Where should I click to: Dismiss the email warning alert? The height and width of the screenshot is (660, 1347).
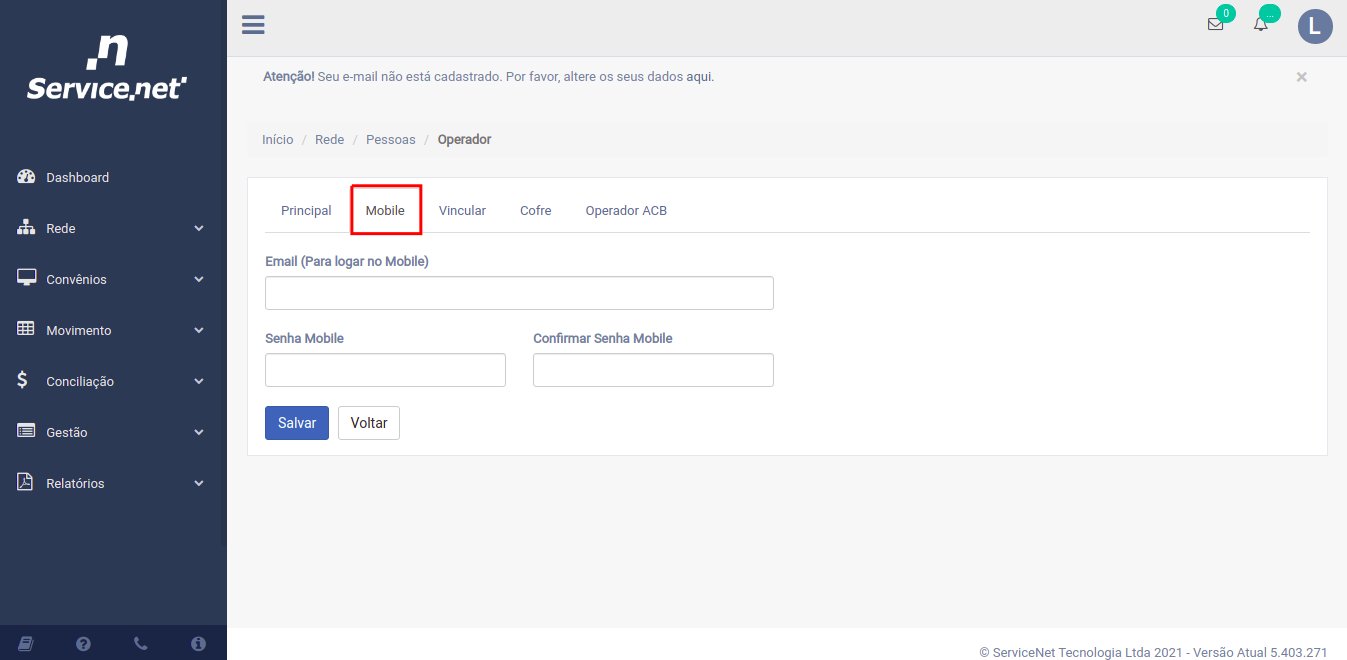(1301, 77)
